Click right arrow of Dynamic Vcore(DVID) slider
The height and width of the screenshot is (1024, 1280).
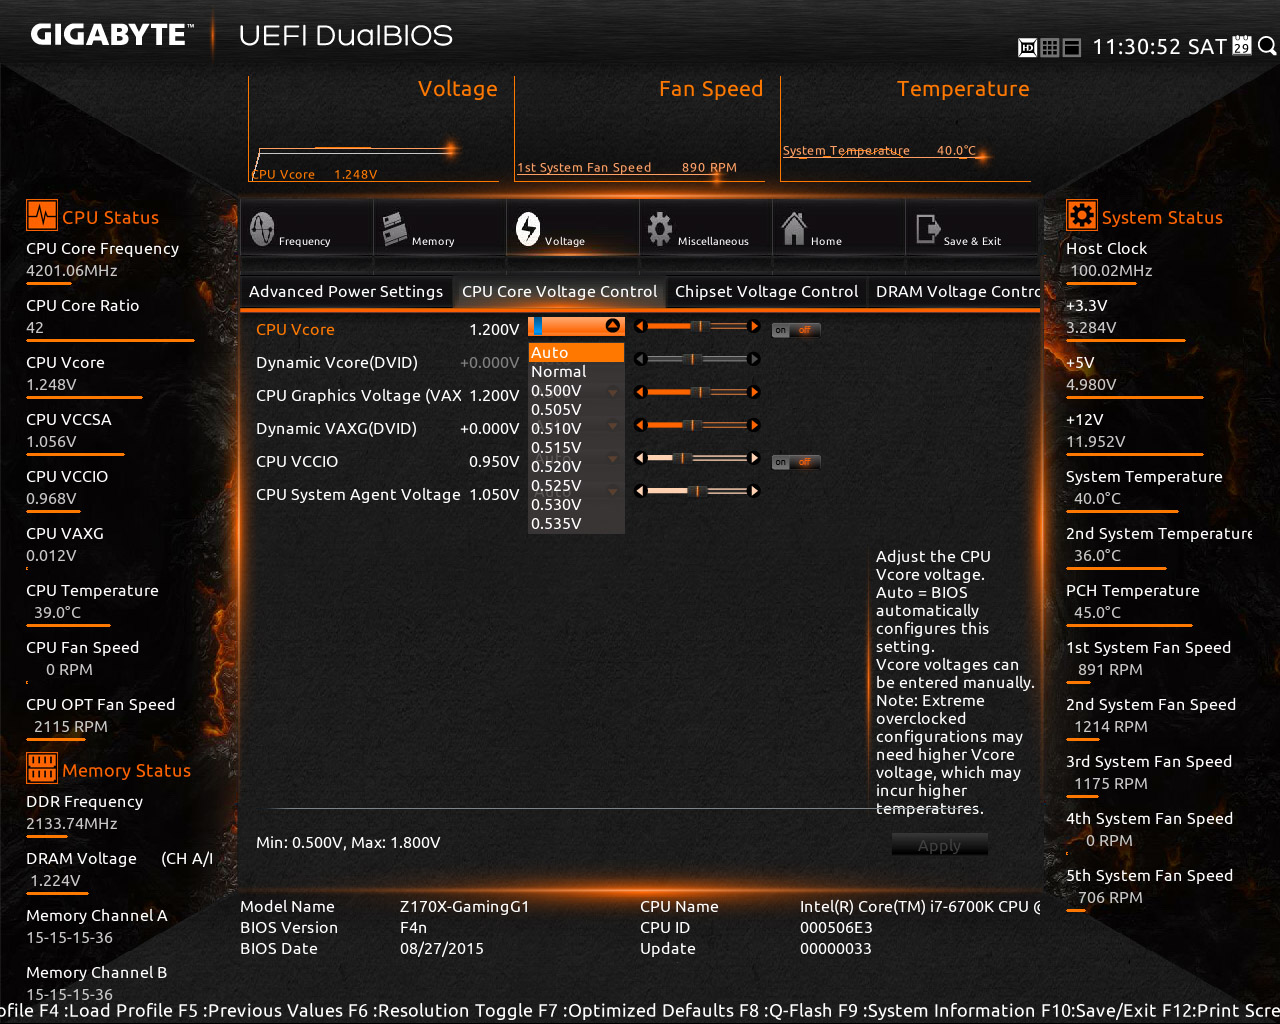coord(755,359)
